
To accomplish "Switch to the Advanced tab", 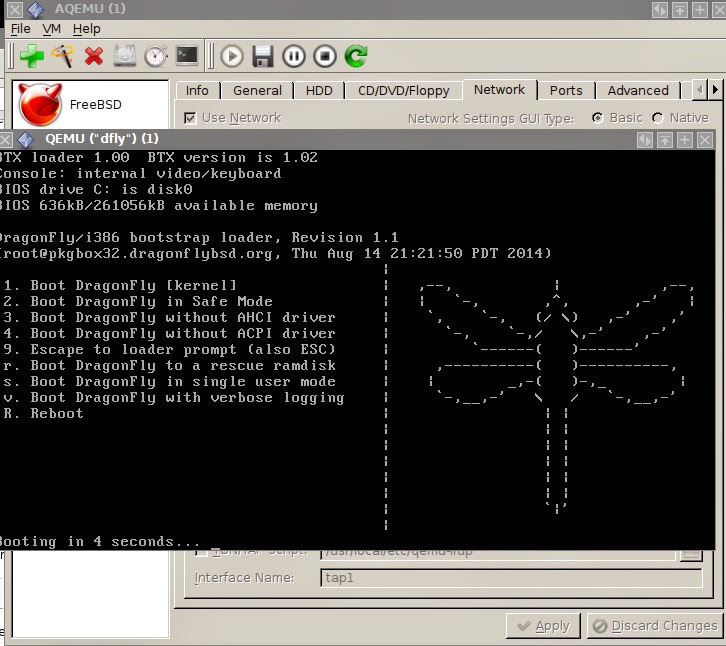I will click(638, 90).
